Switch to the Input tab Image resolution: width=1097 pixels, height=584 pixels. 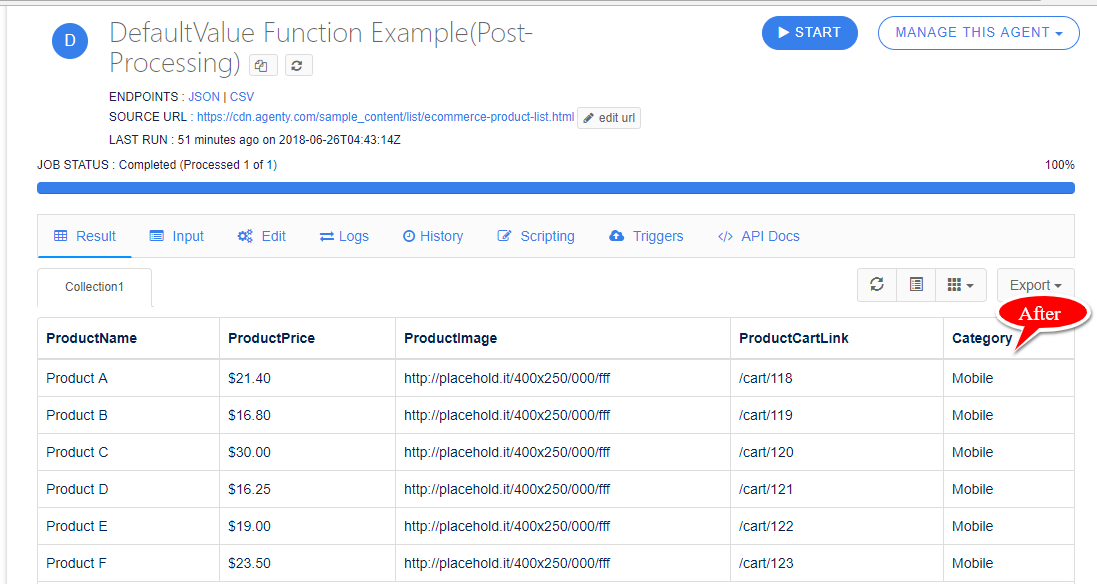click(176, 236)
